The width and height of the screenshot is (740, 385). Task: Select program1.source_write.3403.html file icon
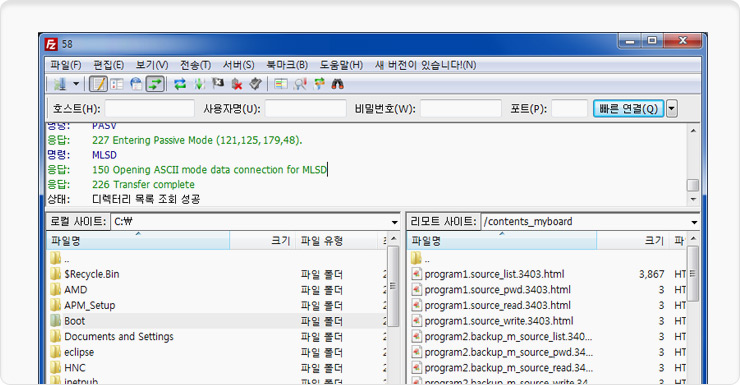pyautogui.click(x=416, y=320)
